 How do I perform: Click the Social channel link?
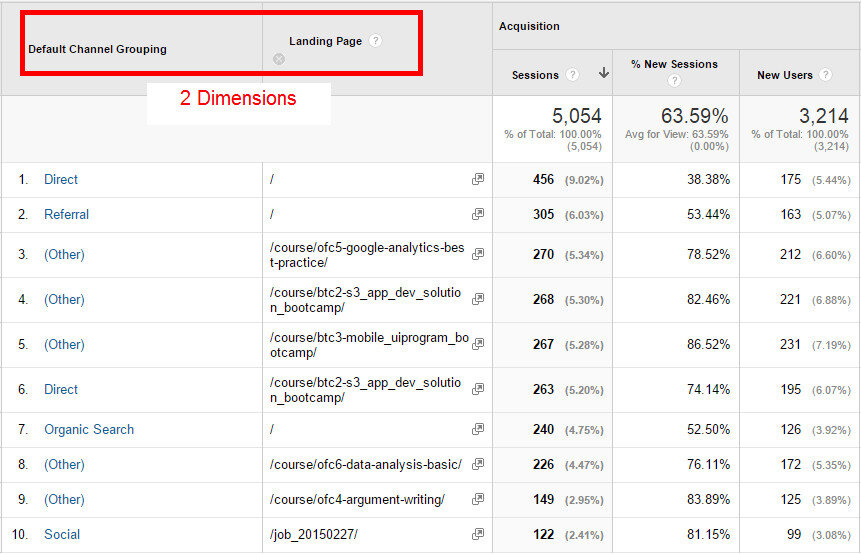pos(62,534)
